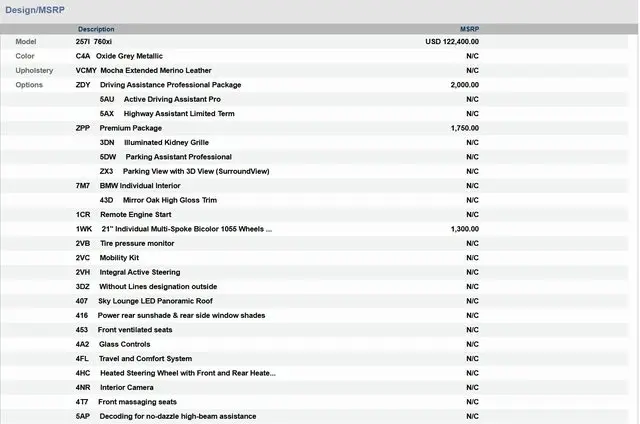Select the MSRP column header
Viewport: 640px width, 424px height.
click(x=469, y=29)
